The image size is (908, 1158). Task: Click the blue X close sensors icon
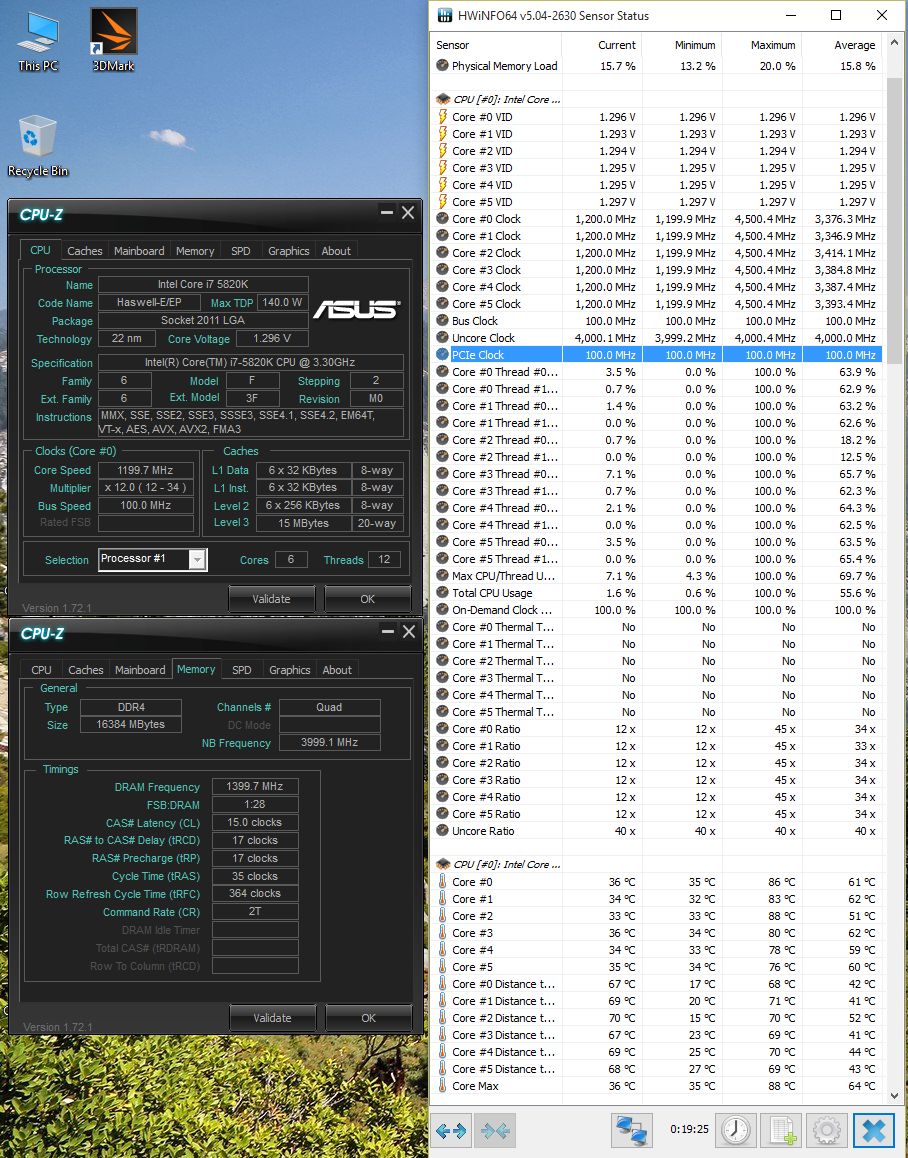point(874,1130)
